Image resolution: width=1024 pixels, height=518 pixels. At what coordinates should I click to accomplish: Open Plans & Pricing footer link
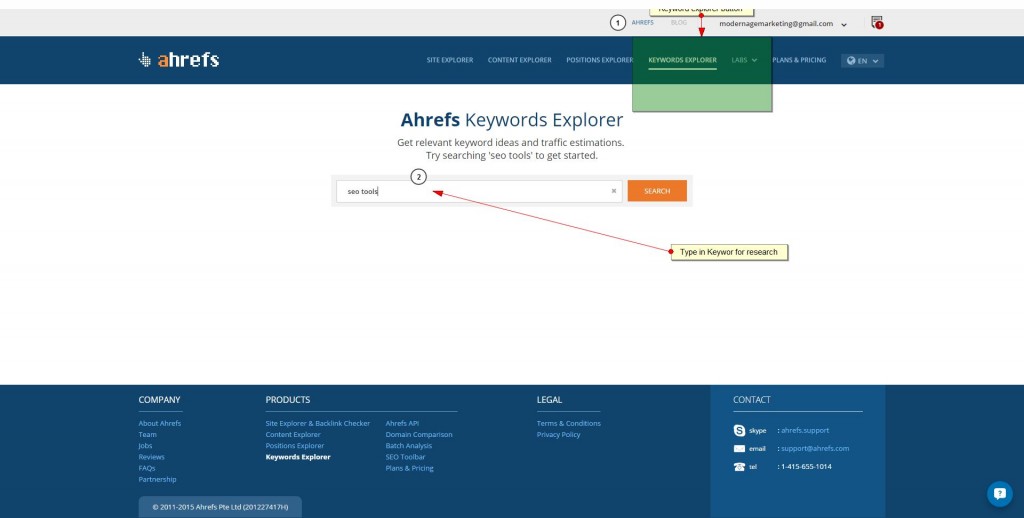pyautogui.click(x=409, y=468)
